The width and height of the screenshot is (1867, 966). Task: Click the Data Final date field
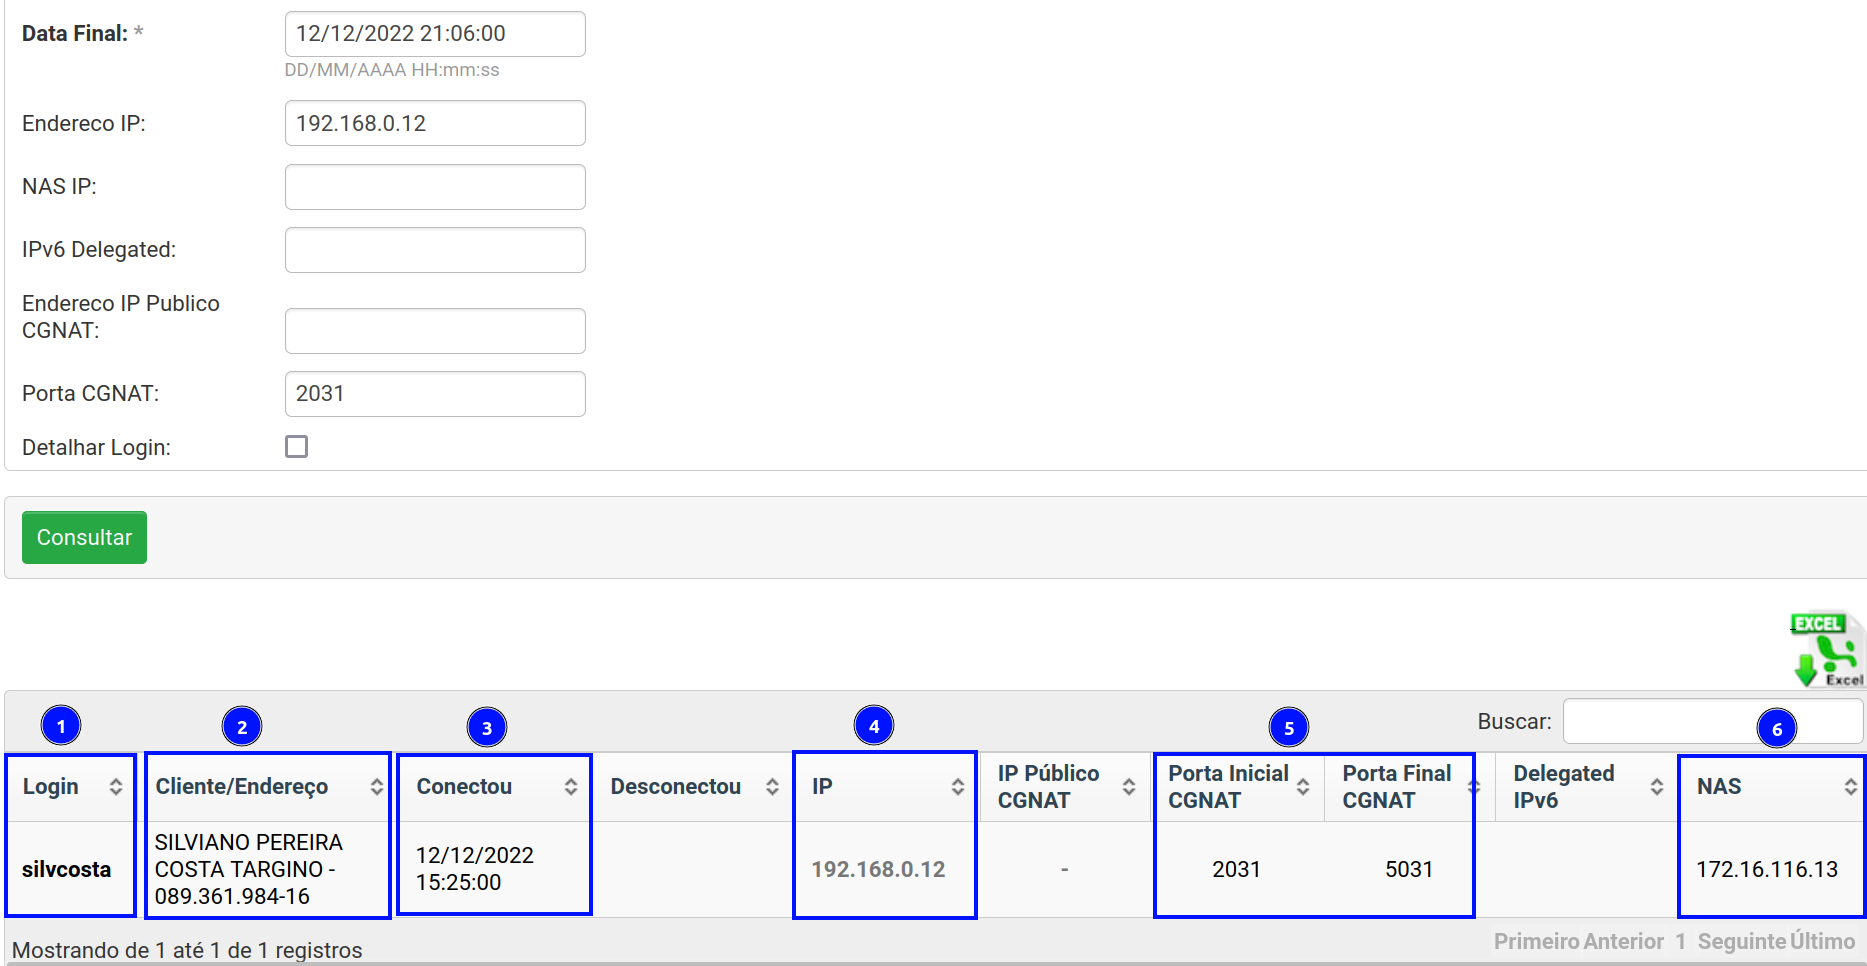tap(435, 34)
